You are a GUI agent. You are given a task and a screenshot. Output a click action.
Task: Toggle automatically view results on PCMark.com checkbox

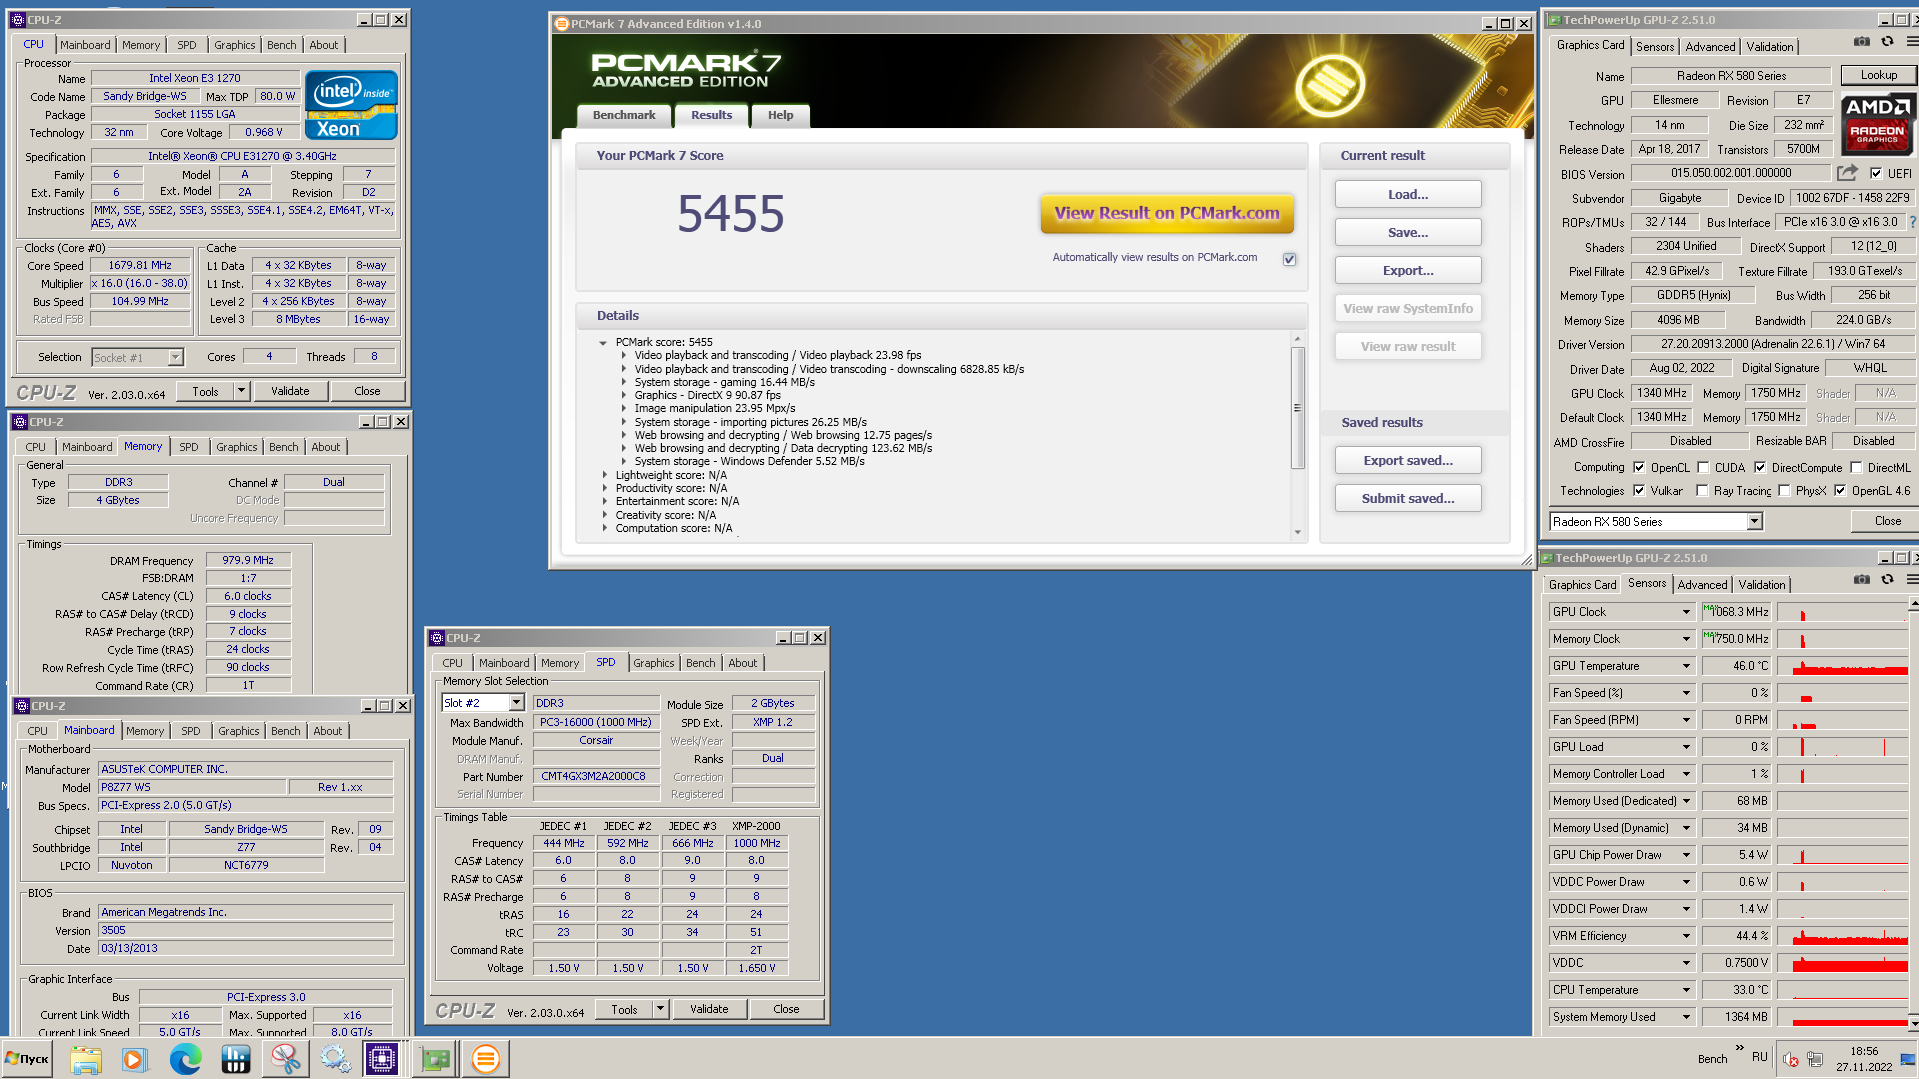tap(1290, 259)
